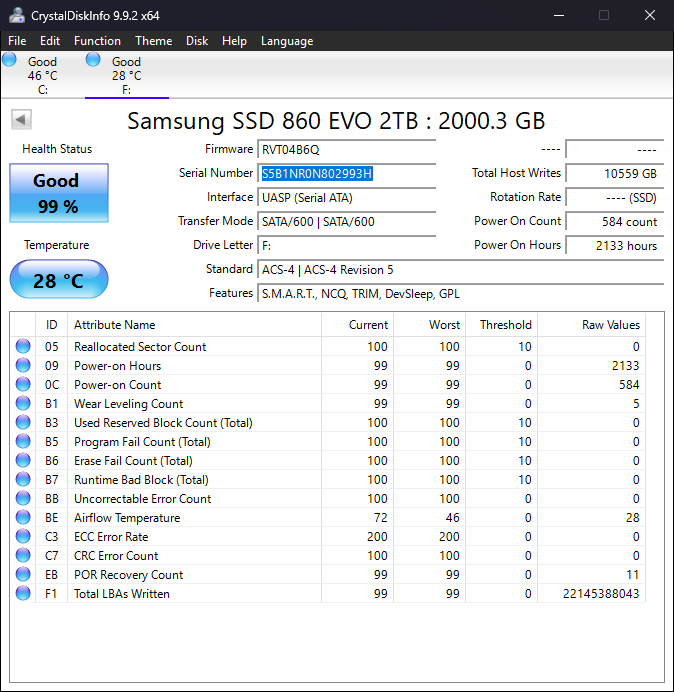Click the CRC Error Count attribute name

click(x=116, y=556)
